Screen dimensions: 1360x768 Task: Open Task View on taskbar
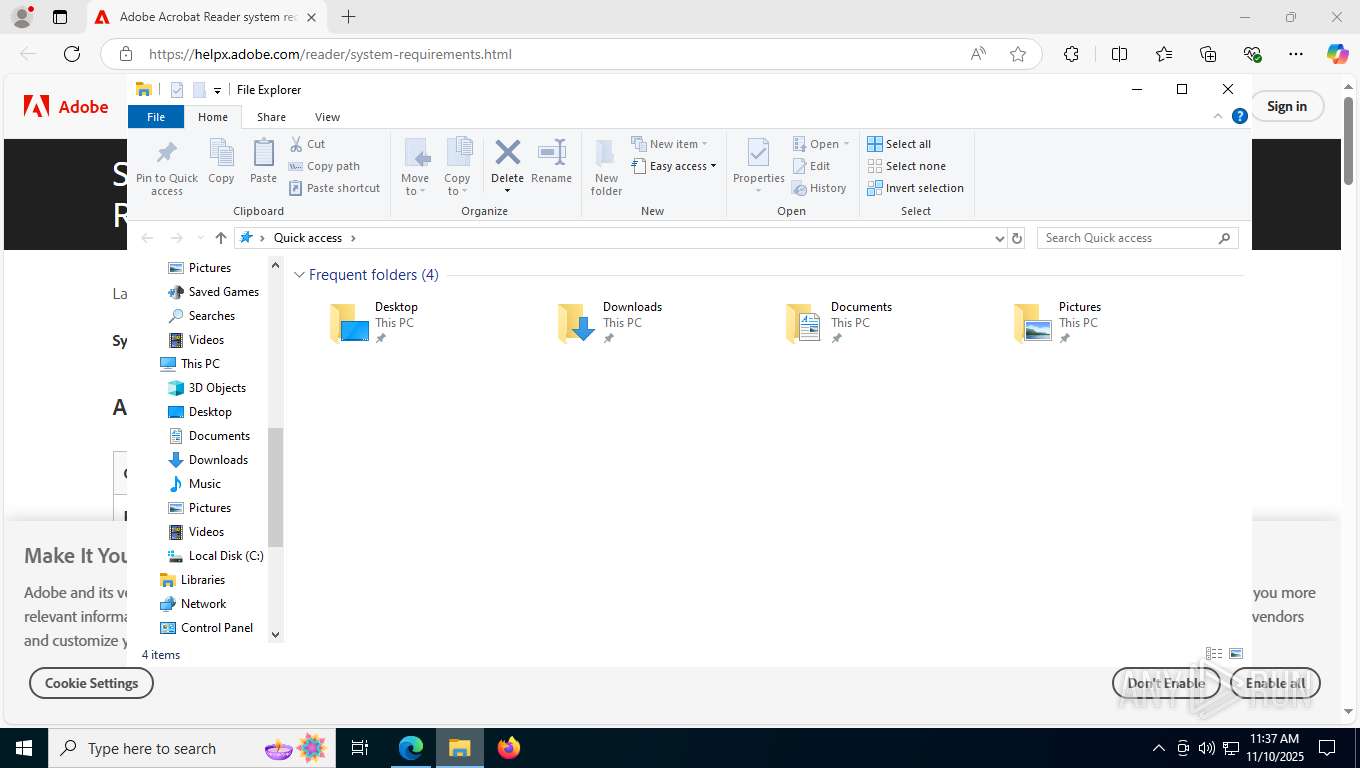[360, 748]
